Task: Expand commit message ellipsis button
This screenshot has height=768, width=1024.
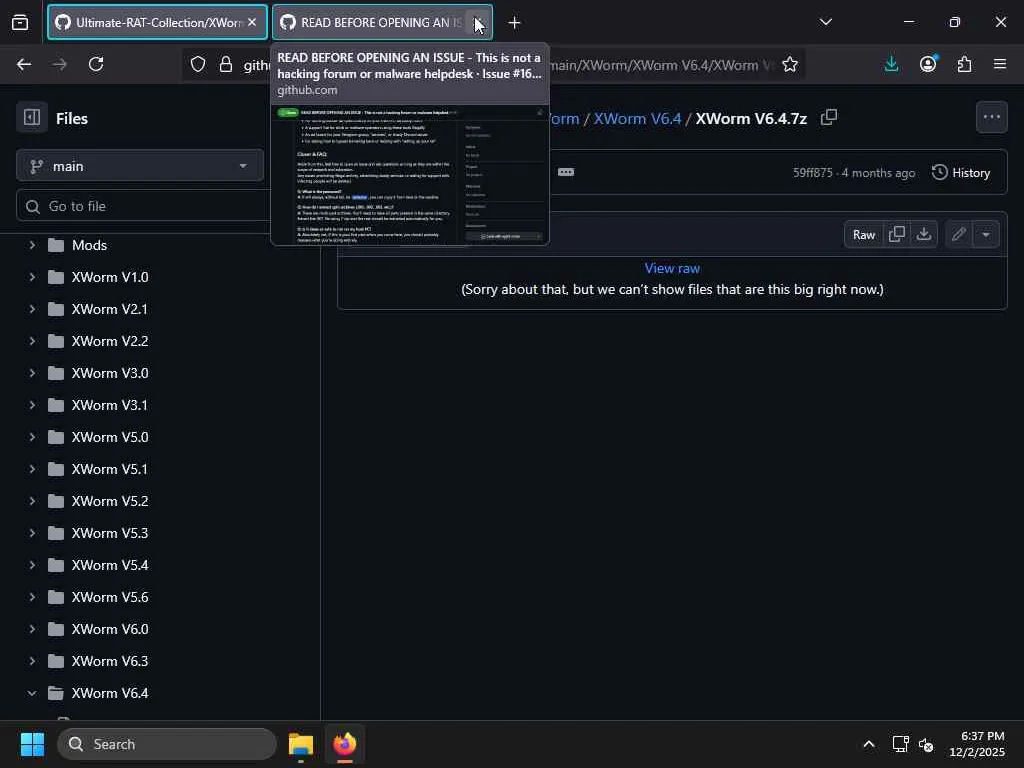Action: coord(566,172)
